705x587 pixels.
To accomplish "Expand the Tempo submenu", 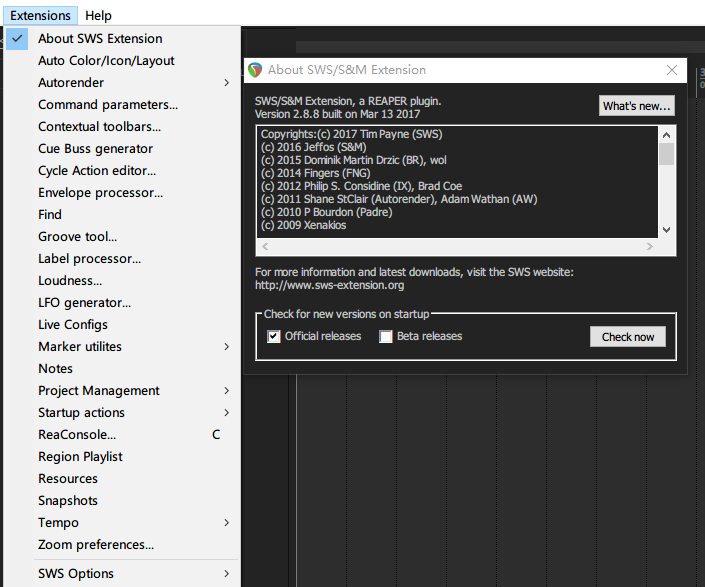I will [x=122, y=523].
